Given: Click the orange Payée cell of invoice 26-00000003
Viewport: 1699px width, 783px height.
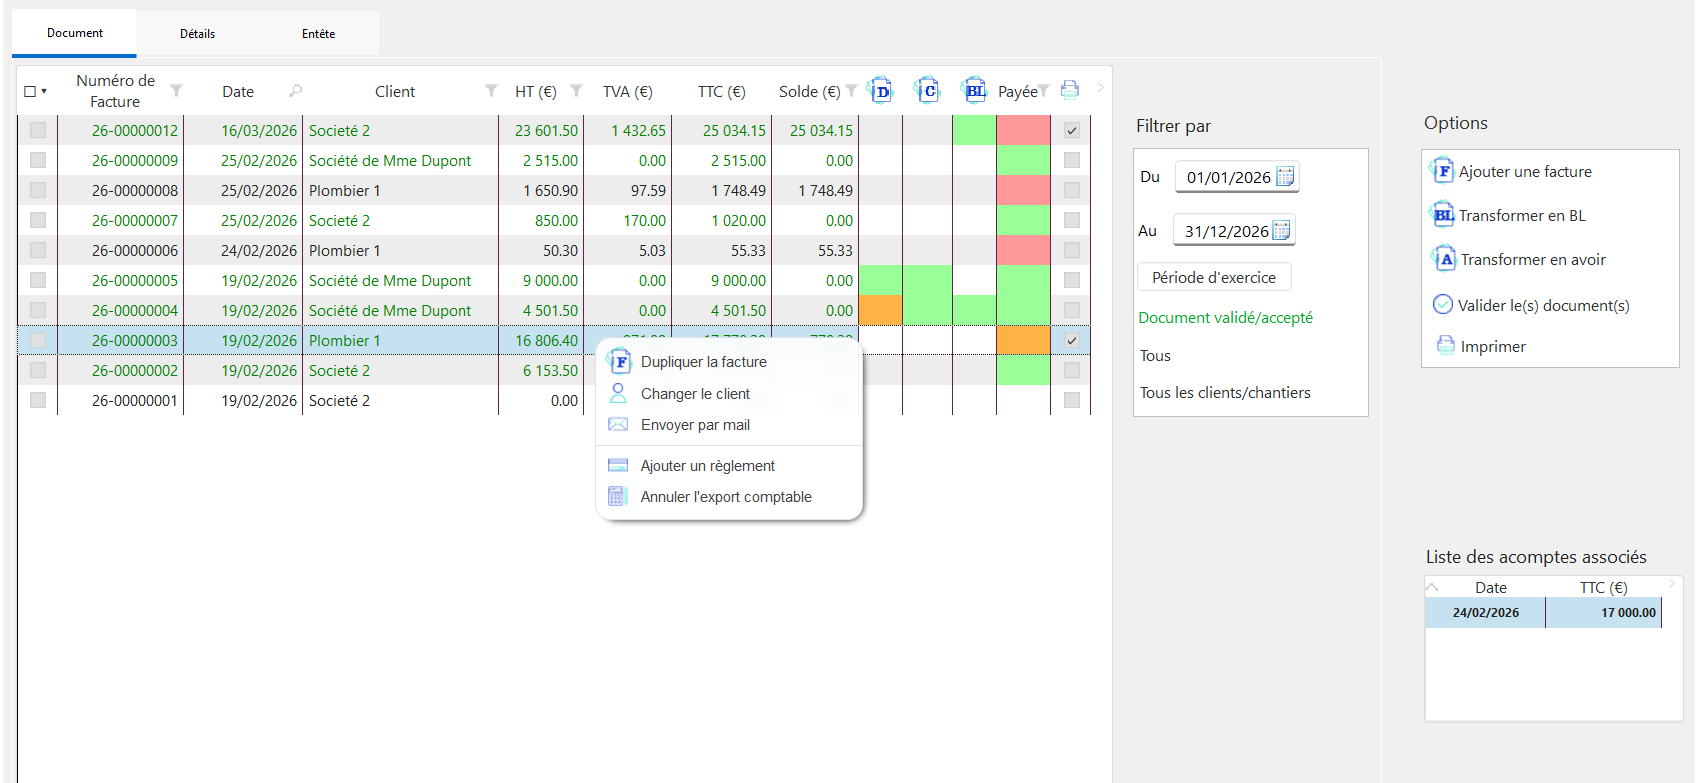Looking at the screenshot, I should 1023,340.
